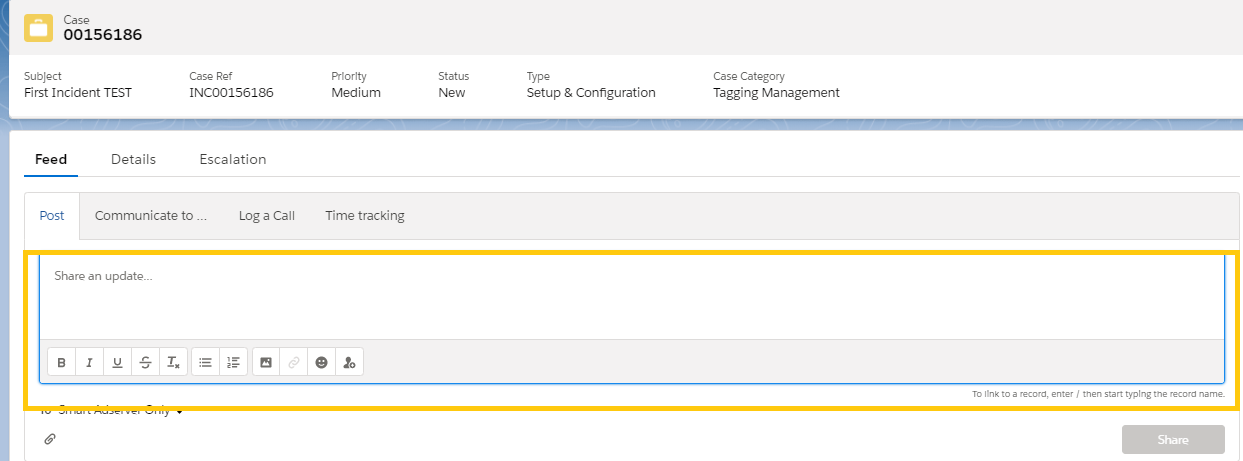
Task: Click the yellow Case briefcase icon
Action: click(x=39, y=28)
